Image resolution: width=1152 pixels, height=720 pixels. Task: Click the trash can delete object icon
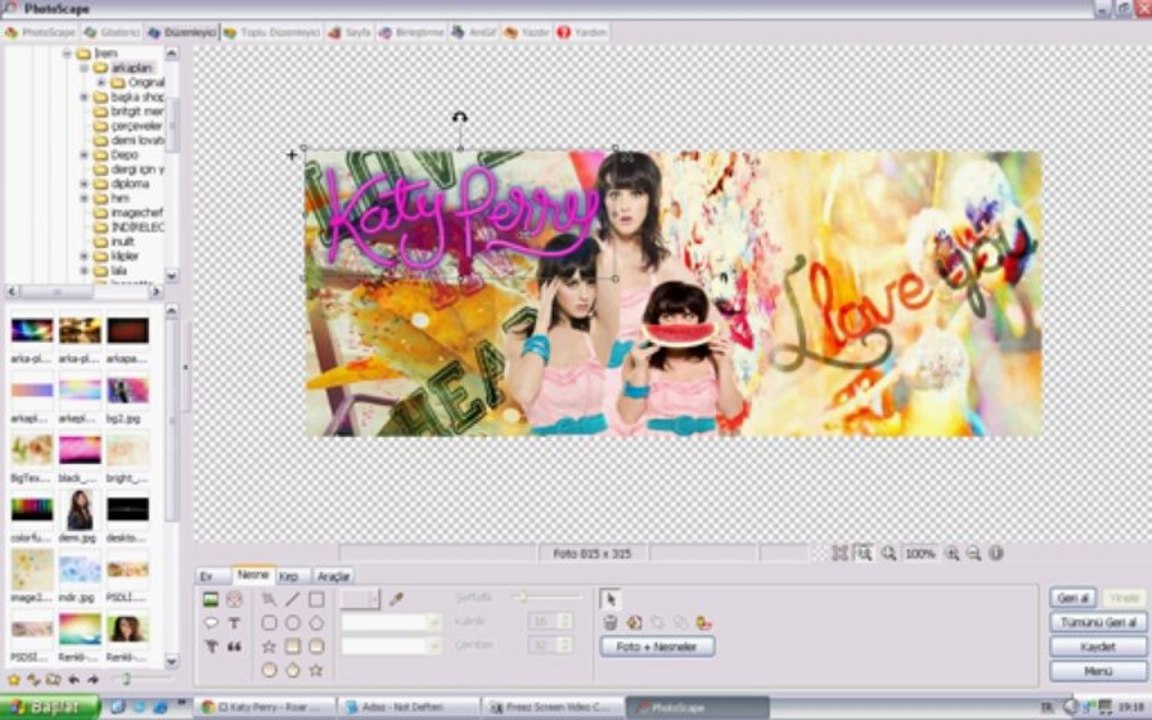tap(610, 623)
